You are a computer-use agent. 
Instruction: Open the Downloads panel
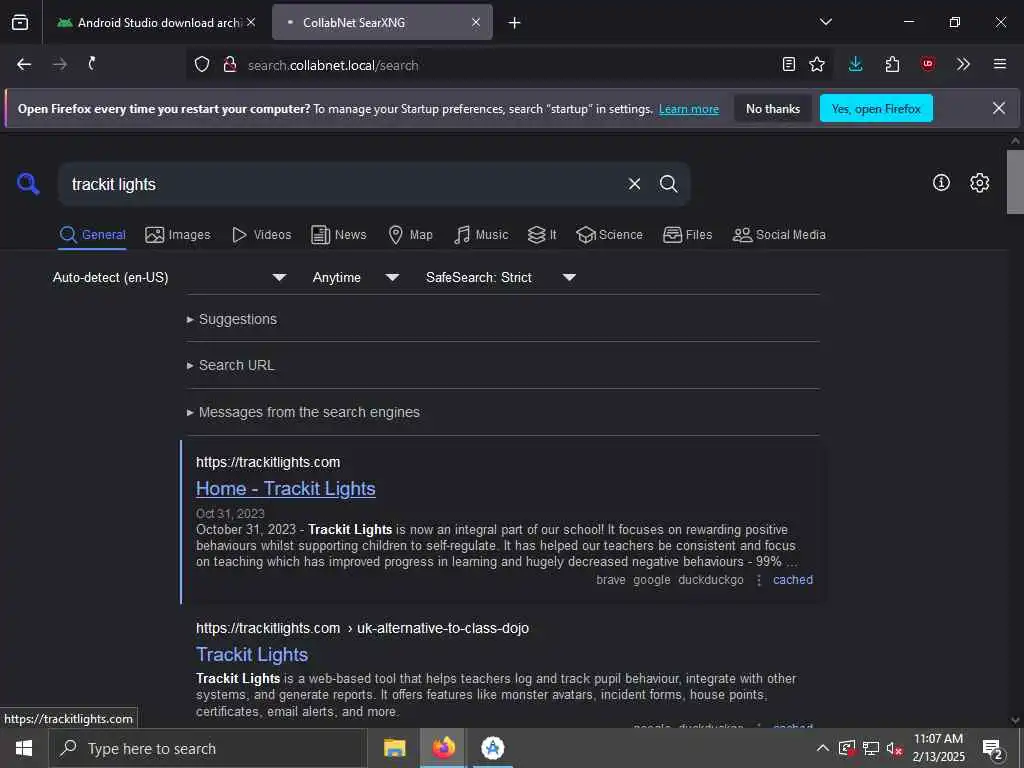[x=856, y=64]
